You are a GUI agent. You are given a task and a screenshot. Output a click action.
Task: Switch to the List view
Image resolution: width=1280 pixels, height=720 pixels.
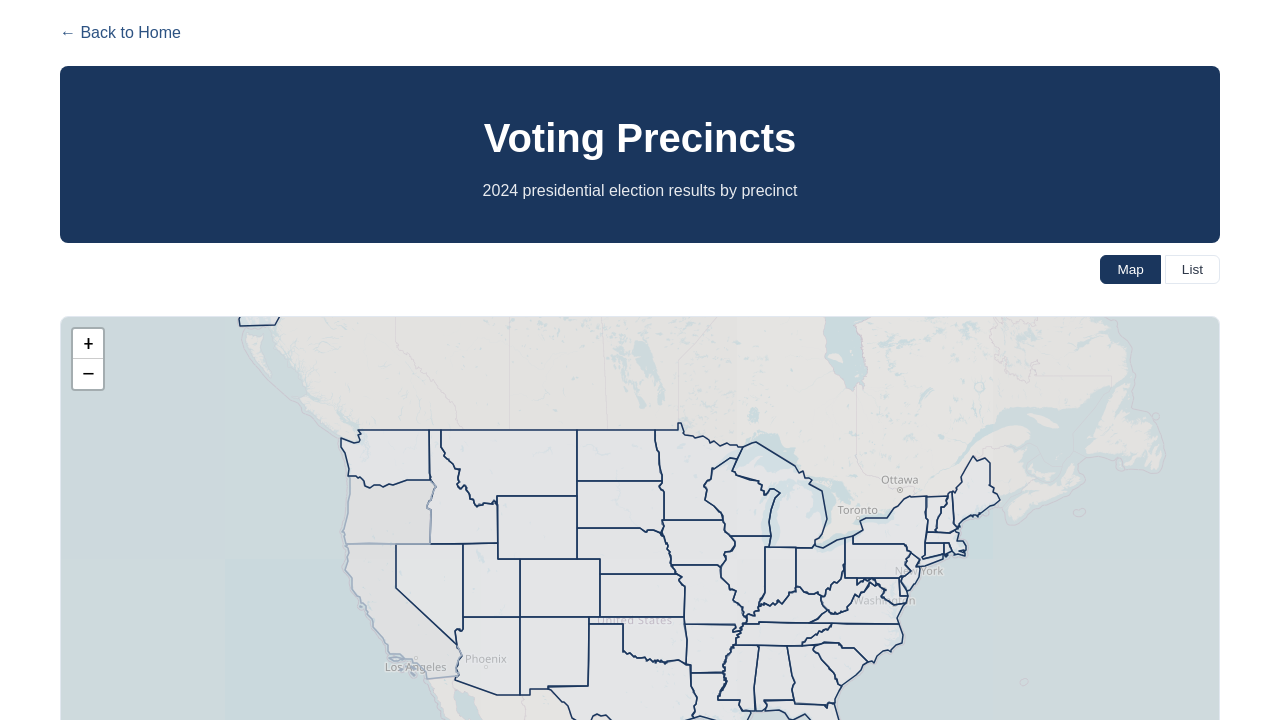click(1192, 269)
